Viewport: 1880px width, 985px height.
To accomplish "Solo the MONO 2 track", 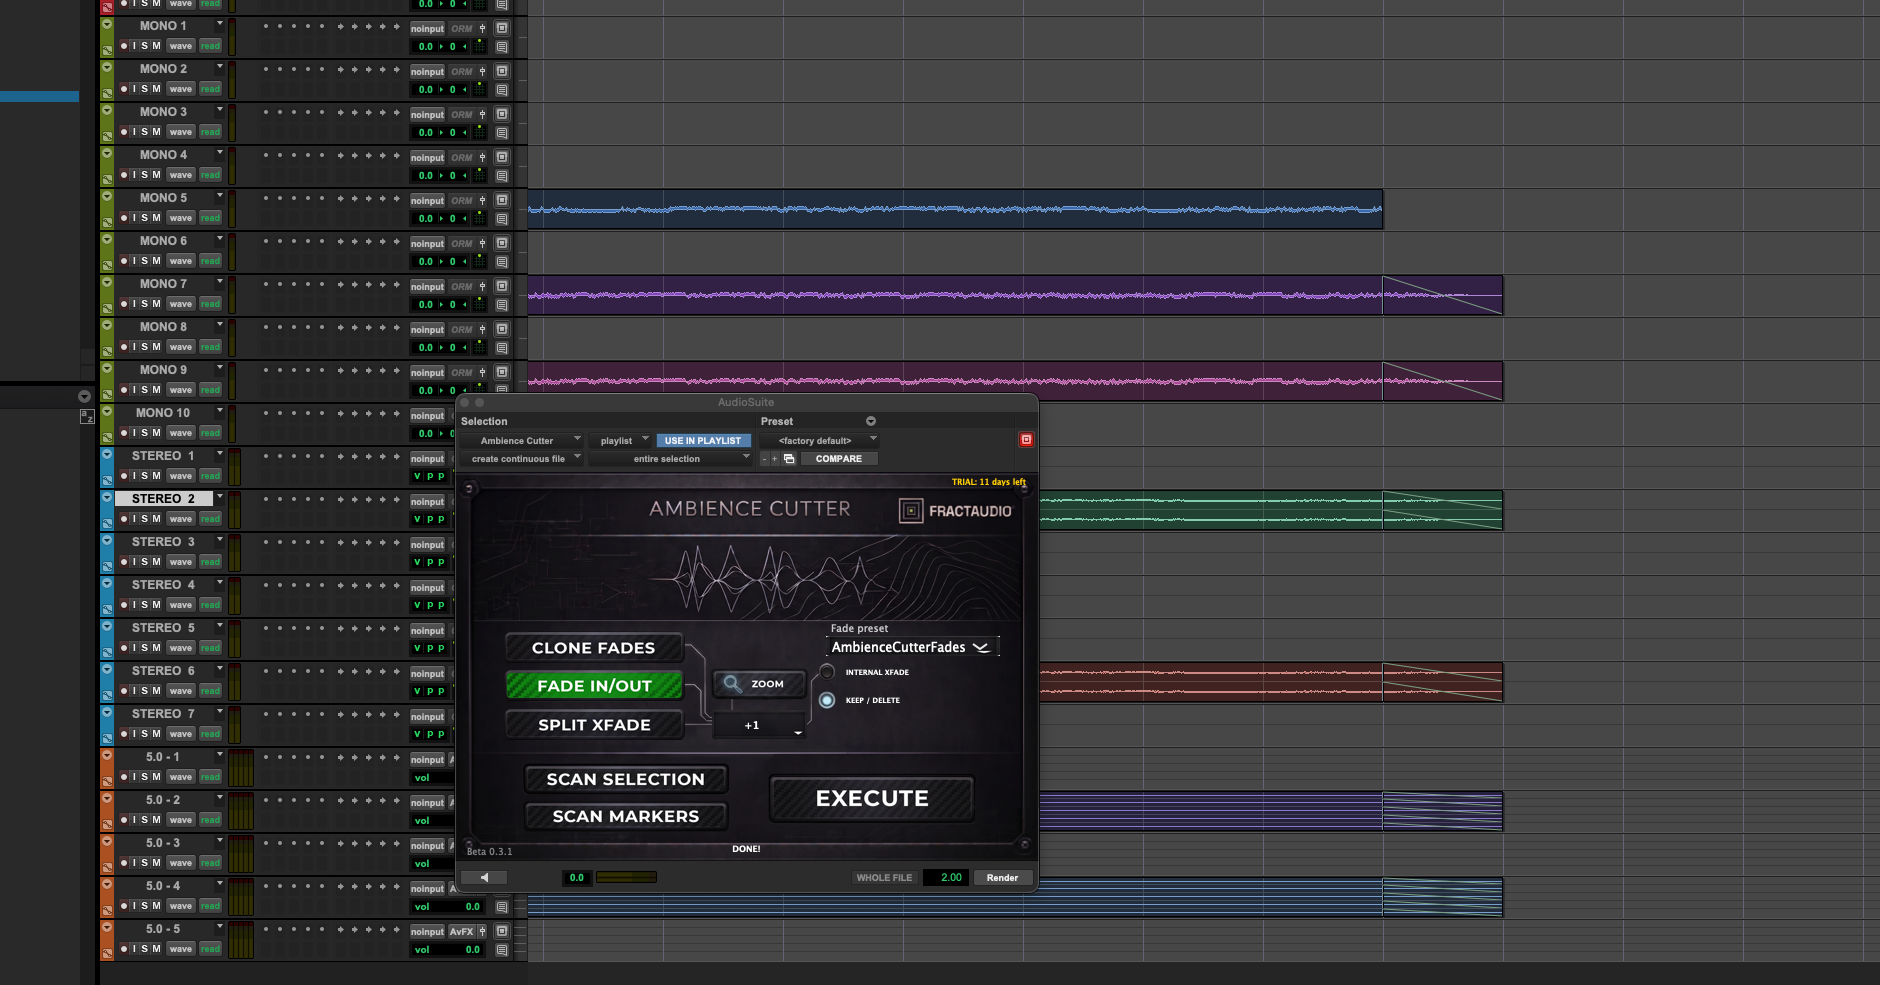I will pyautogui.click(x=144, y=89).
